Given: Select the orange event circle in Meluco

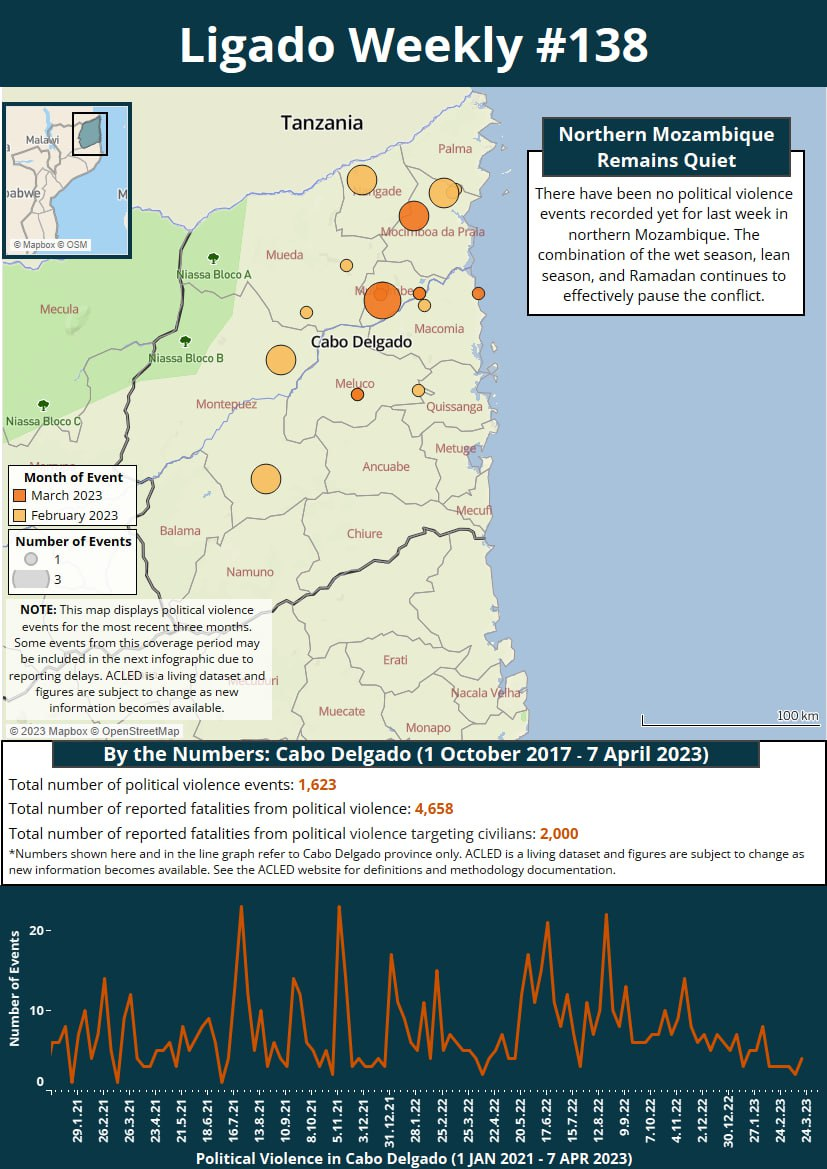Looking at the screenshot, I should point(357,394).
